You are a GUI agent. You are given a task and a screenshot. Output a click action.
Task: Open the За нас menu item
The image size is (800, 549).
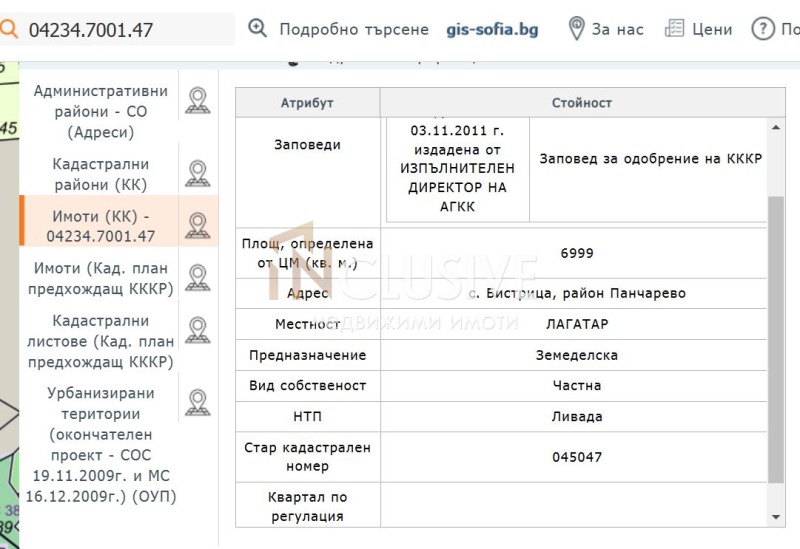point(617,30)
